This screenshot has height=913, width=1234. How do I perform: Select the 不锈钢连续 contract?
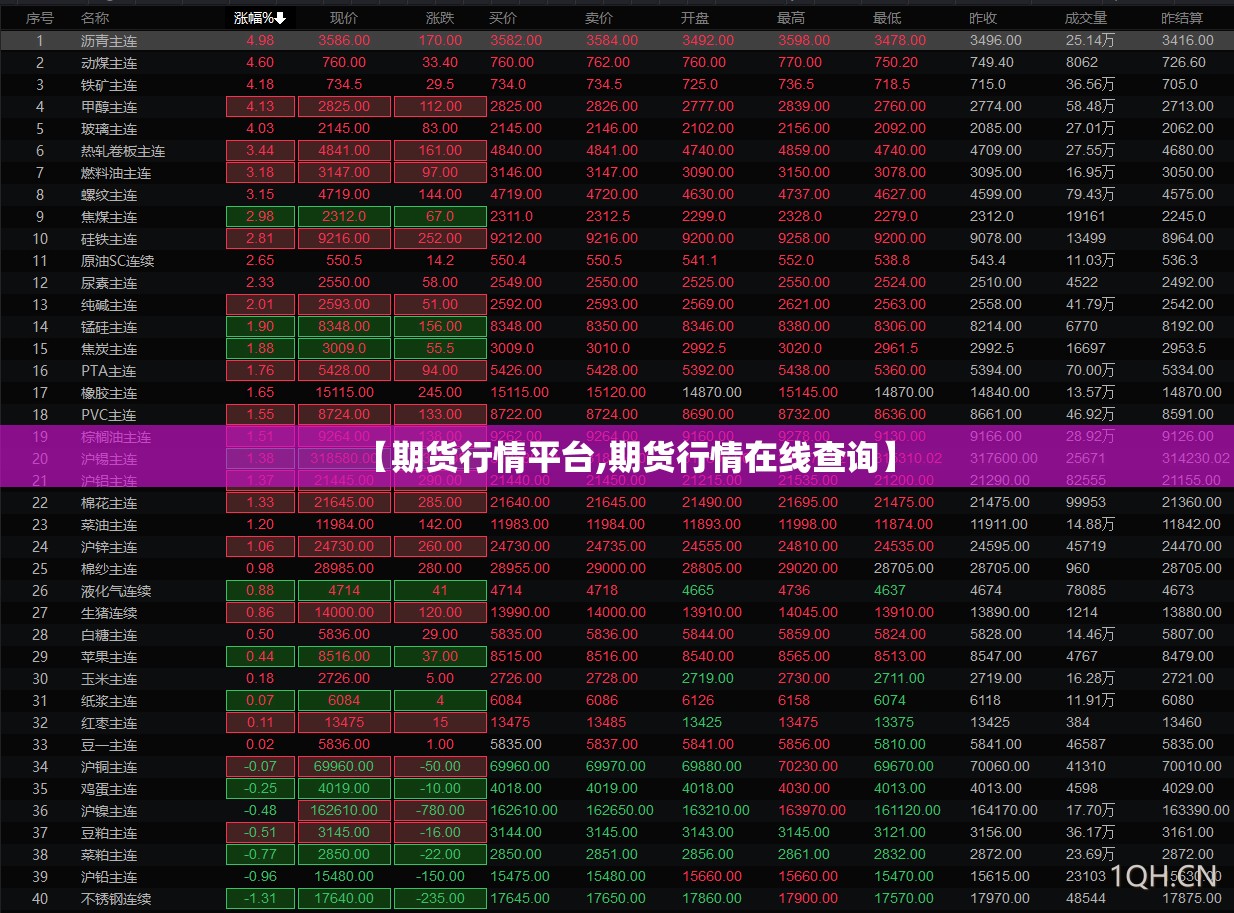tap(116, 899)
